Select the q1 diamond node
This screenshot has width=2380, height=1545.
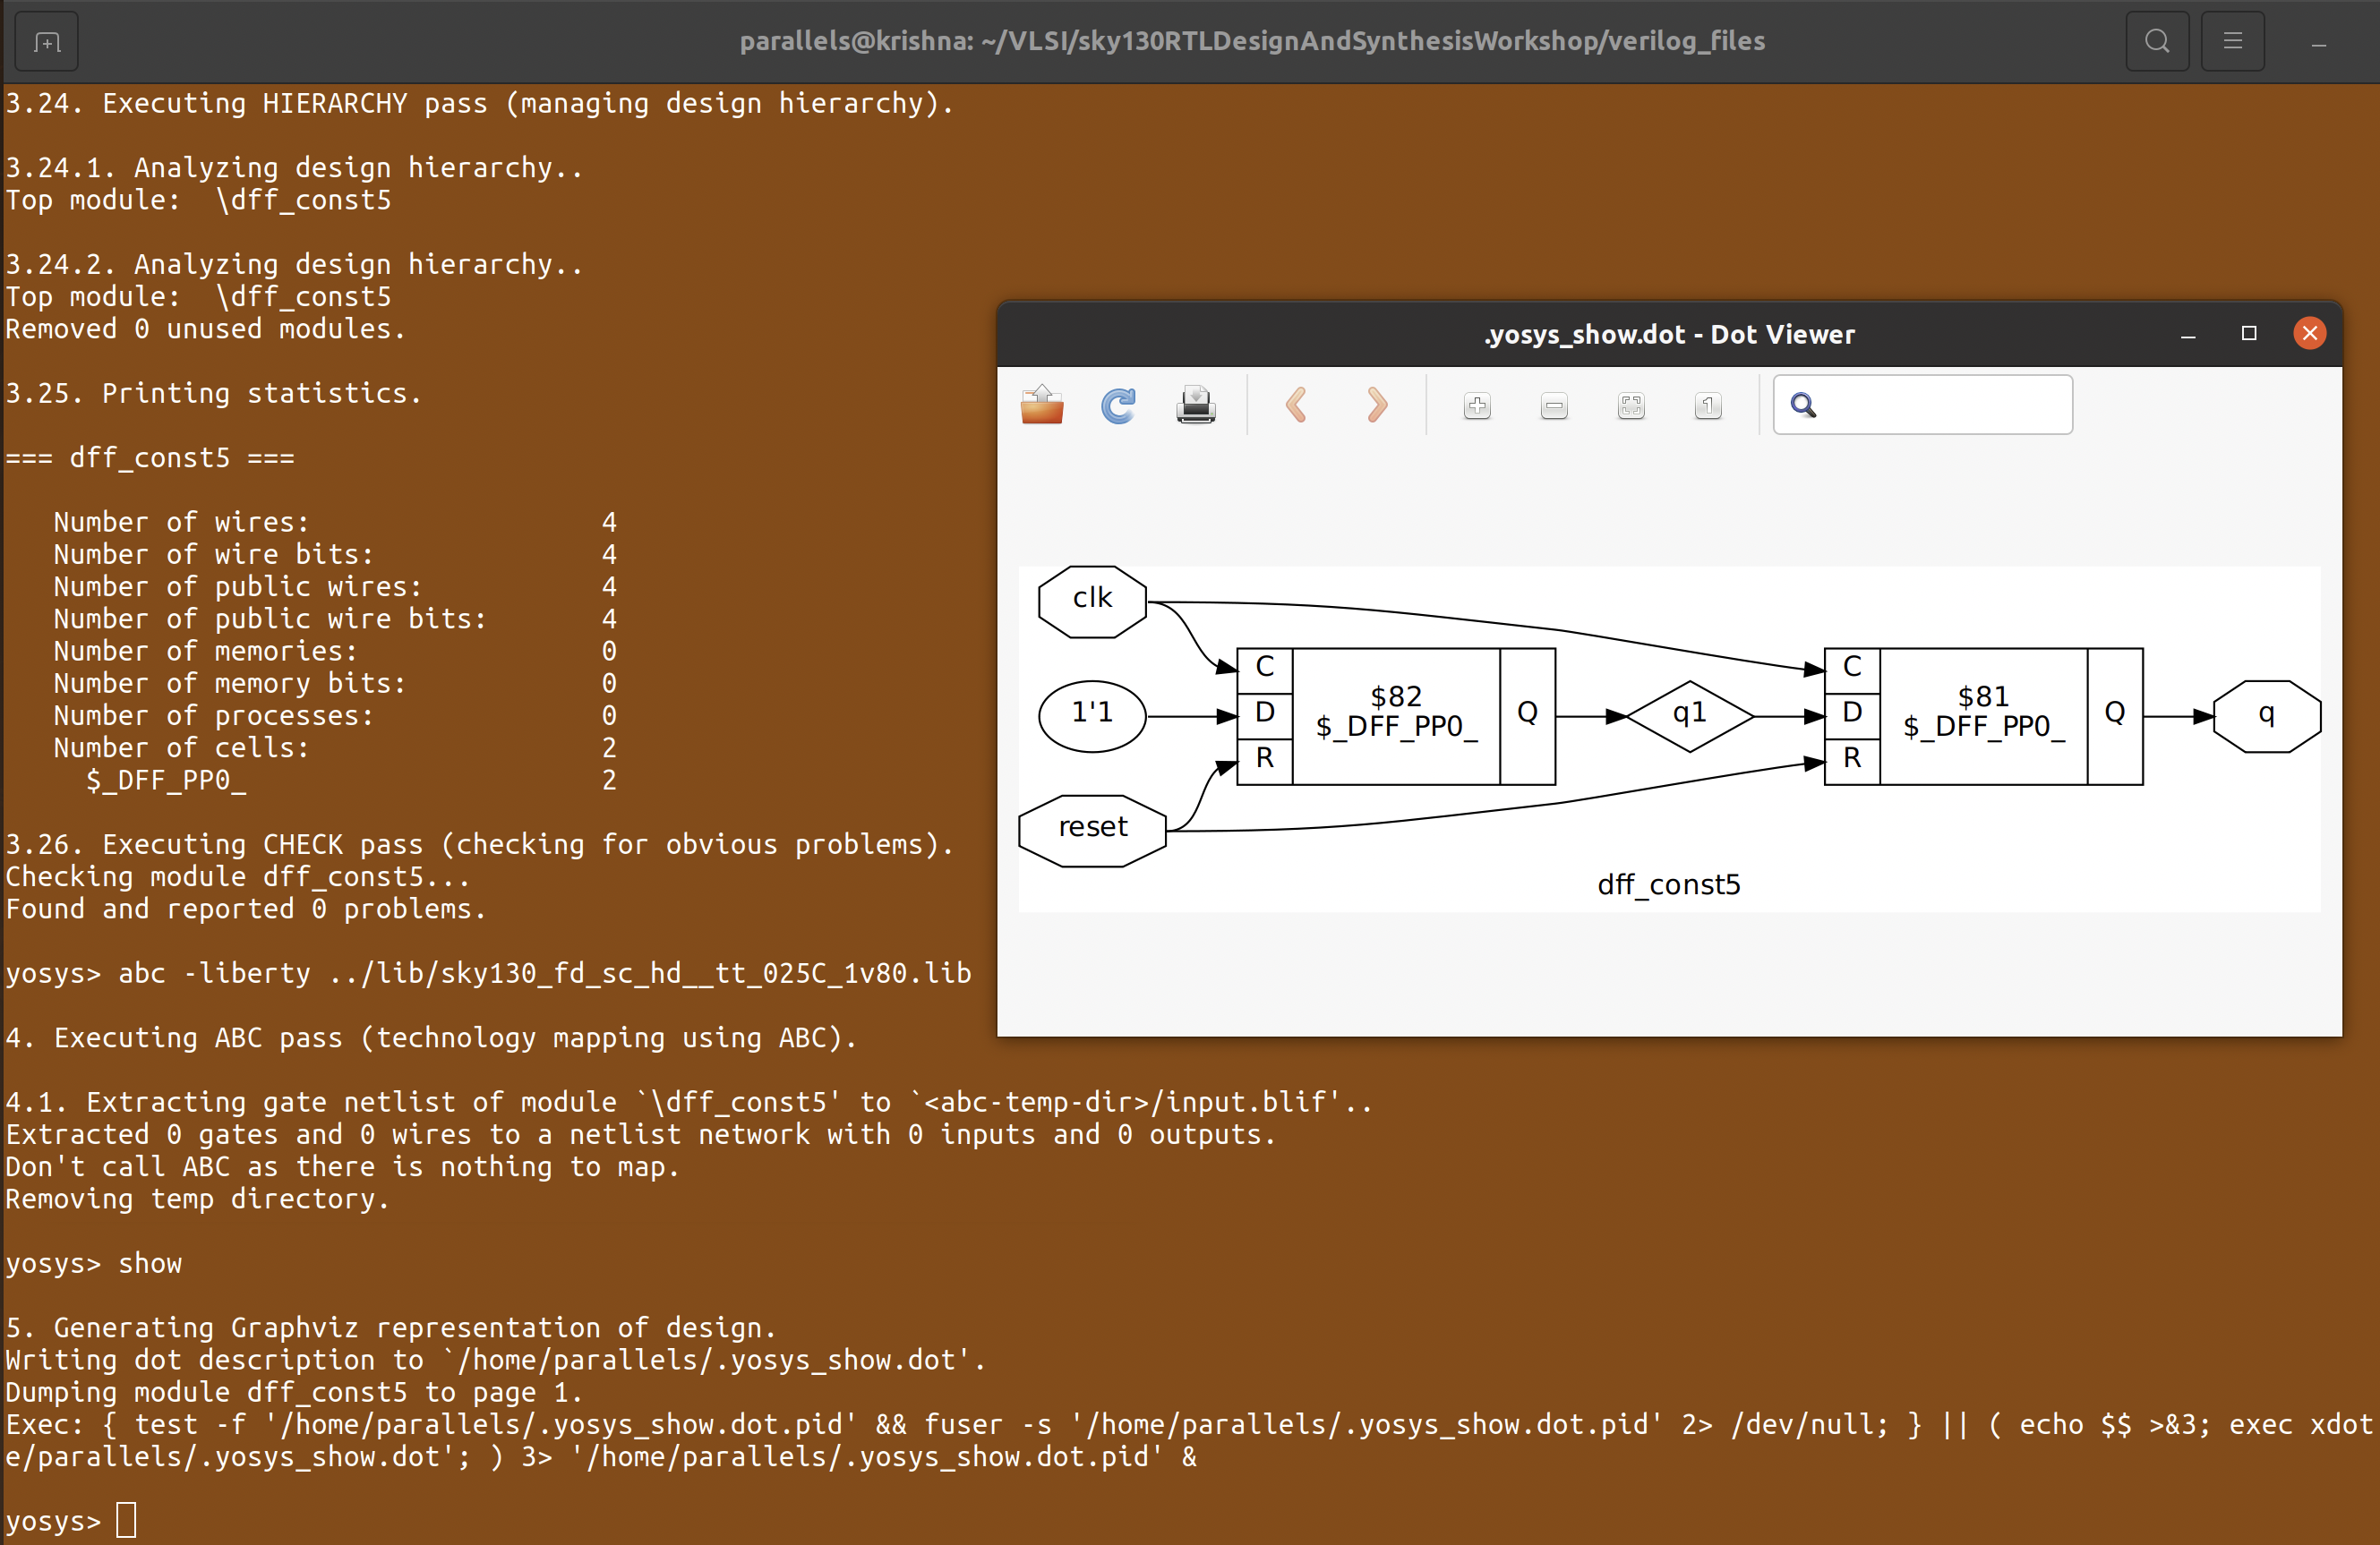1689,714
